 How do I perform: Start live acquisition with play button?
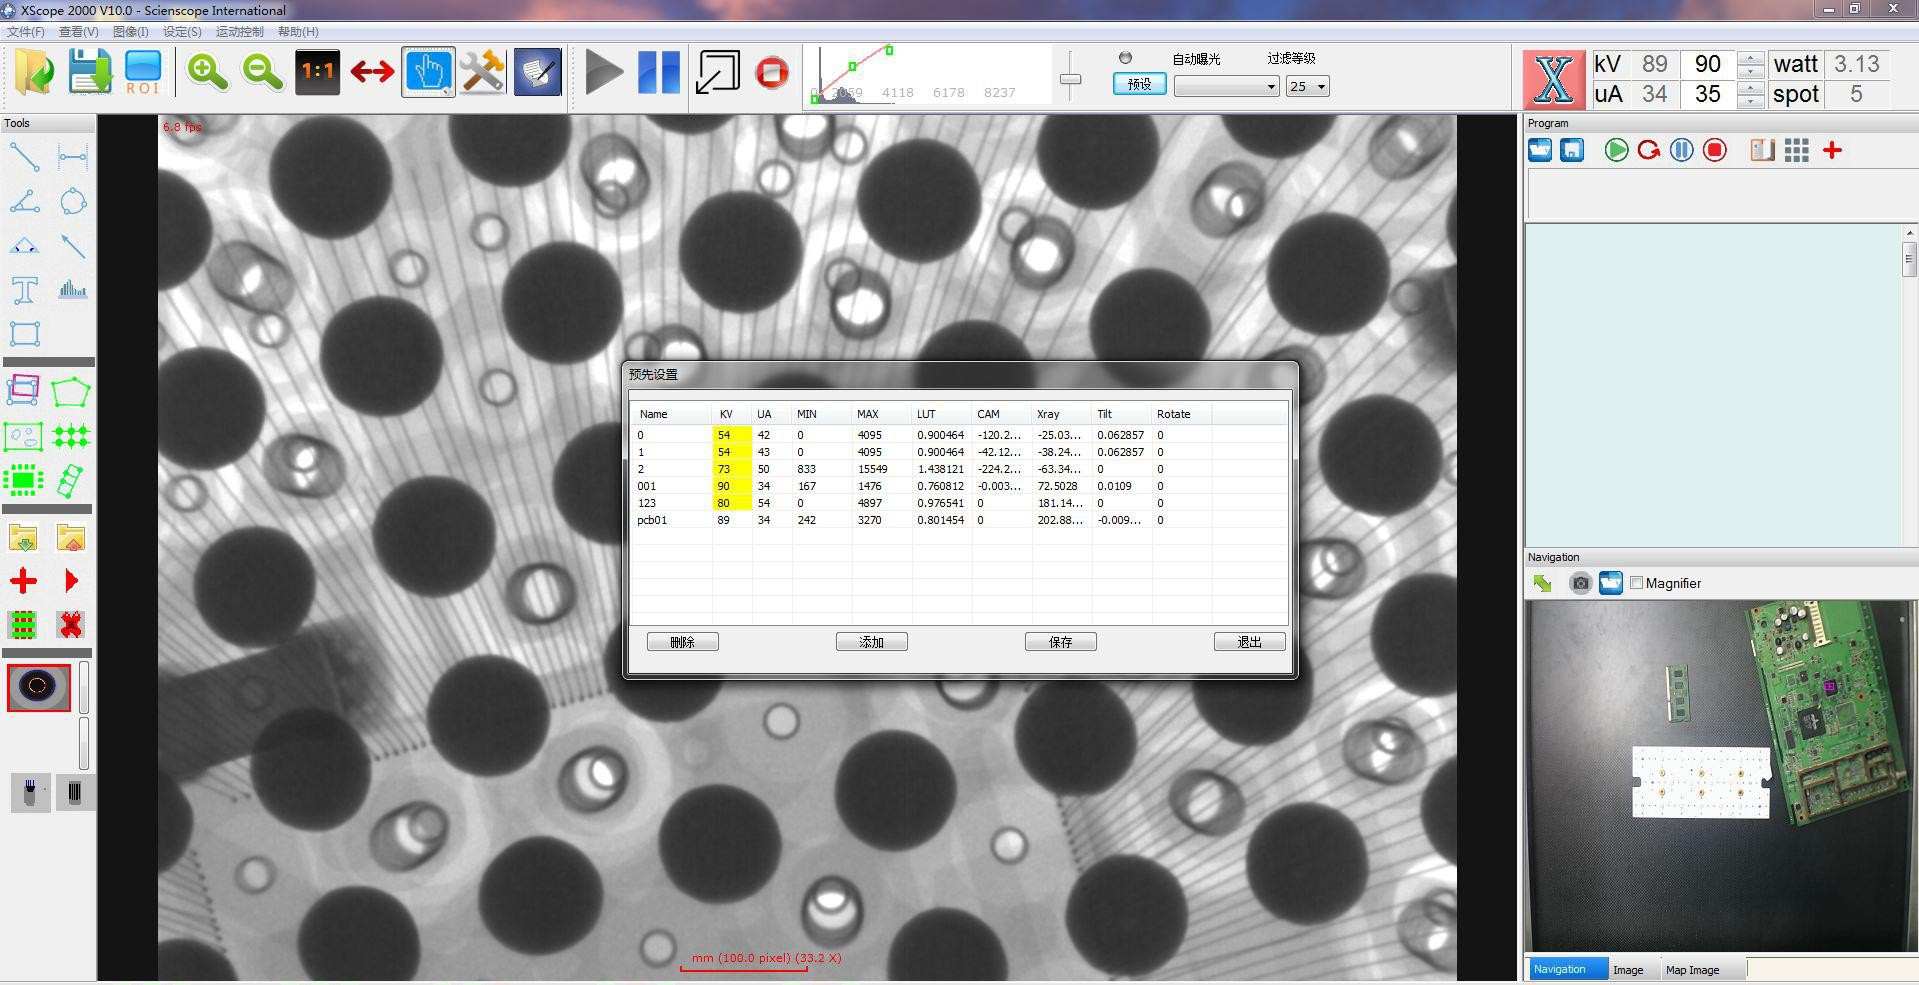coord(604,72)
